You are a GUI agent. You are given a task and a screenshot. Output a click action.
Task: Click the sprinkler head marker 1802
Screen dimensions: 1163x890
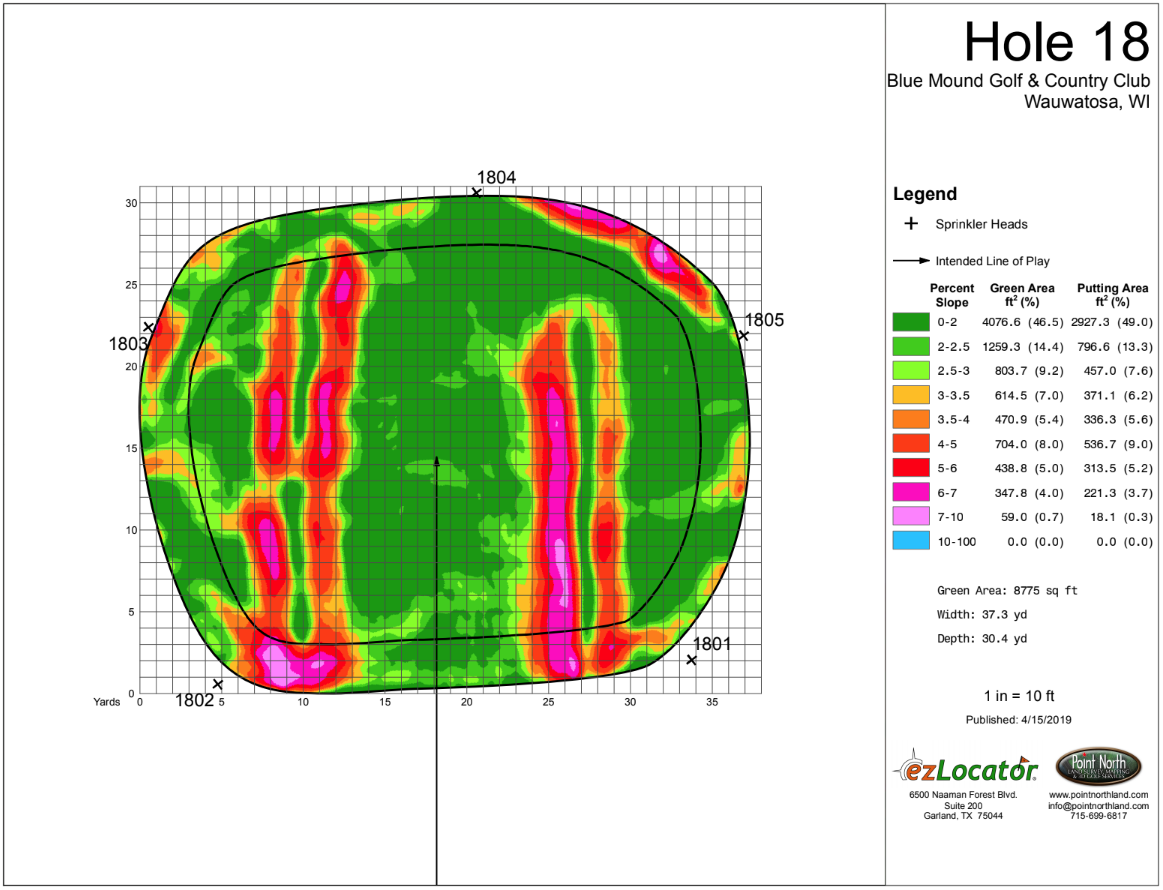click(x=217, y=685)
